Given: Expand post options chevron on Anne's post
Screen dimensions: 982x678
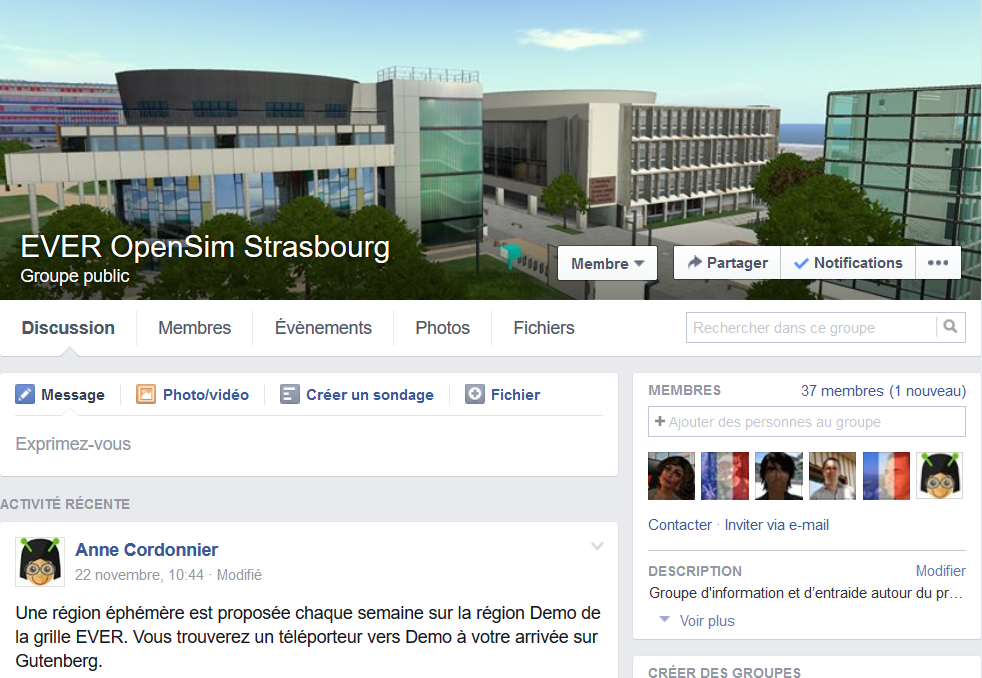Looking at the screenshot, I should 597,546.
